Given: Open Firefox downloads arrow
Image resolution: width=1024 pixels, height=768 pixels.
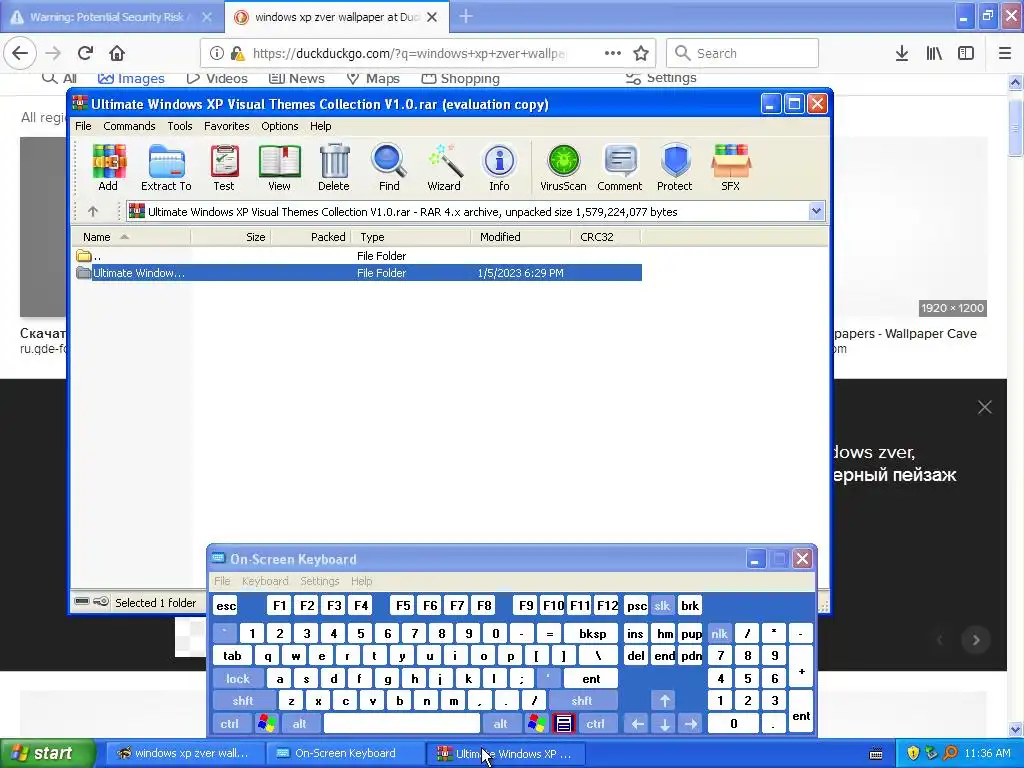Looking at the screenshot, I should [902, 54].
